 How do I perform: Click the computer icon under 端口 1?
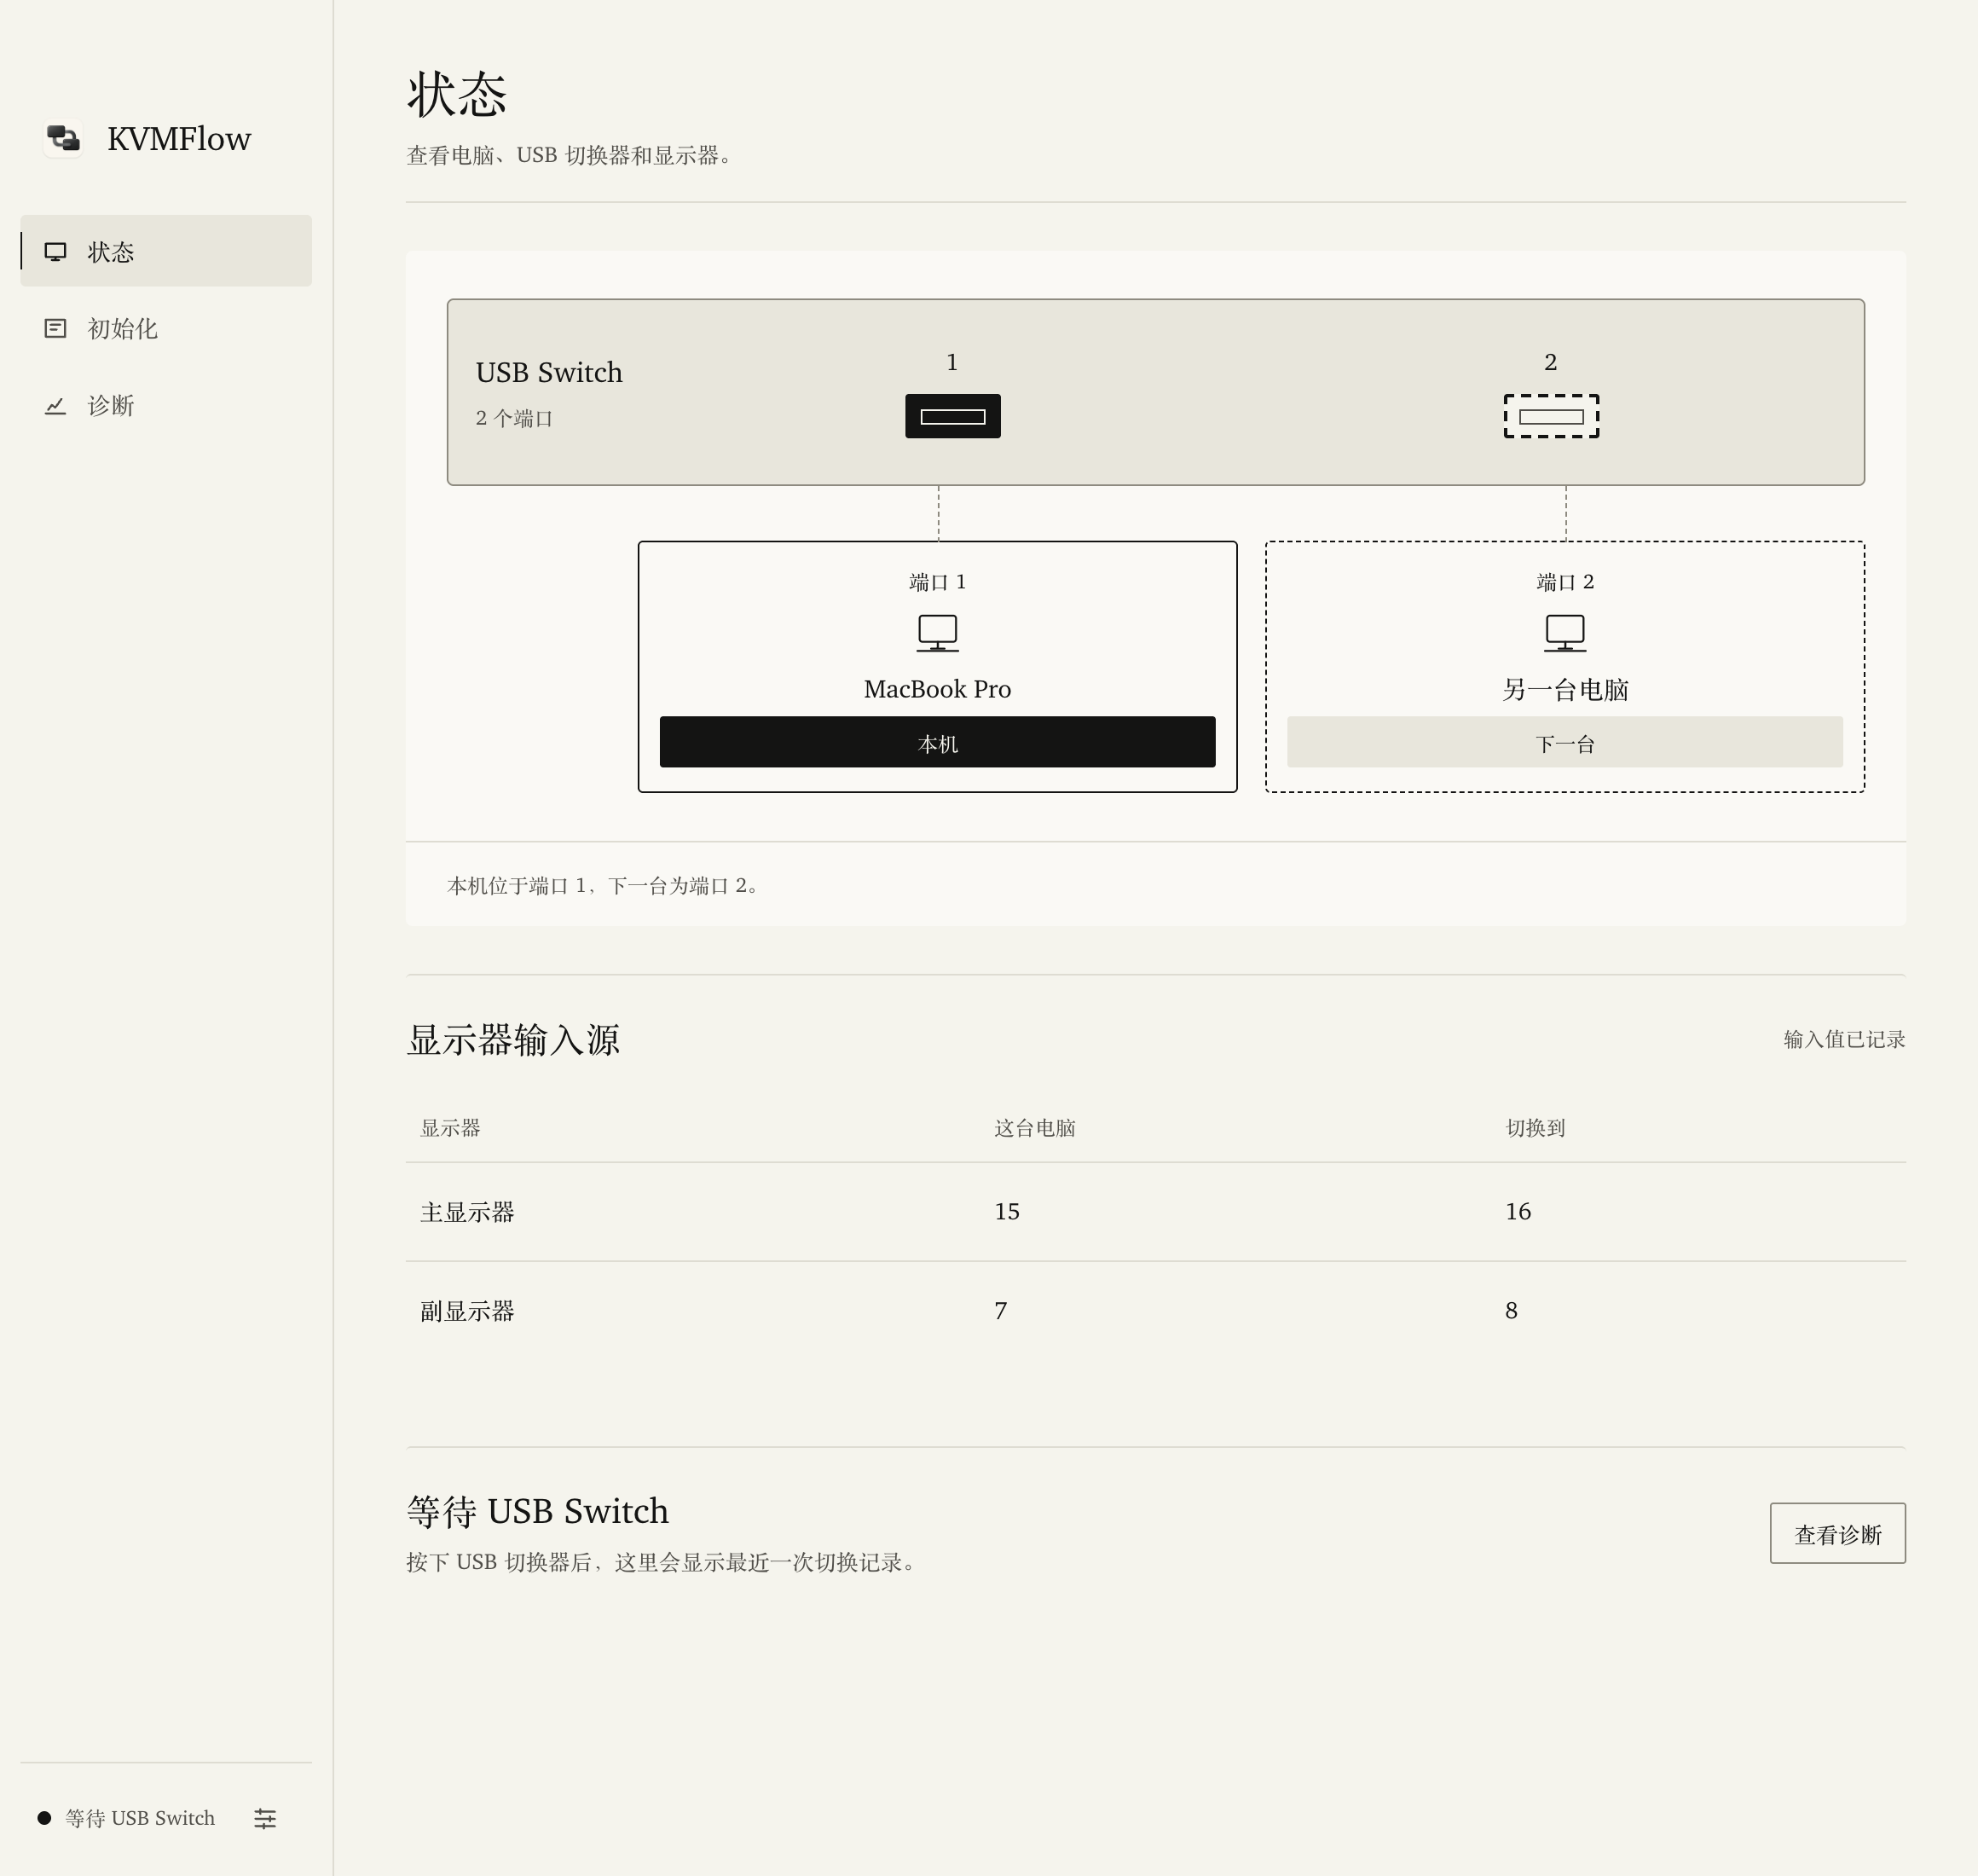[938, 633]
